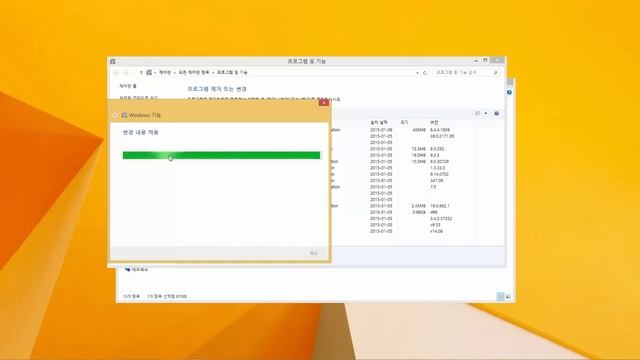Screen dimensions: 640x360
Task: Switch rear window to large icons view
Action: pos(508,296)
